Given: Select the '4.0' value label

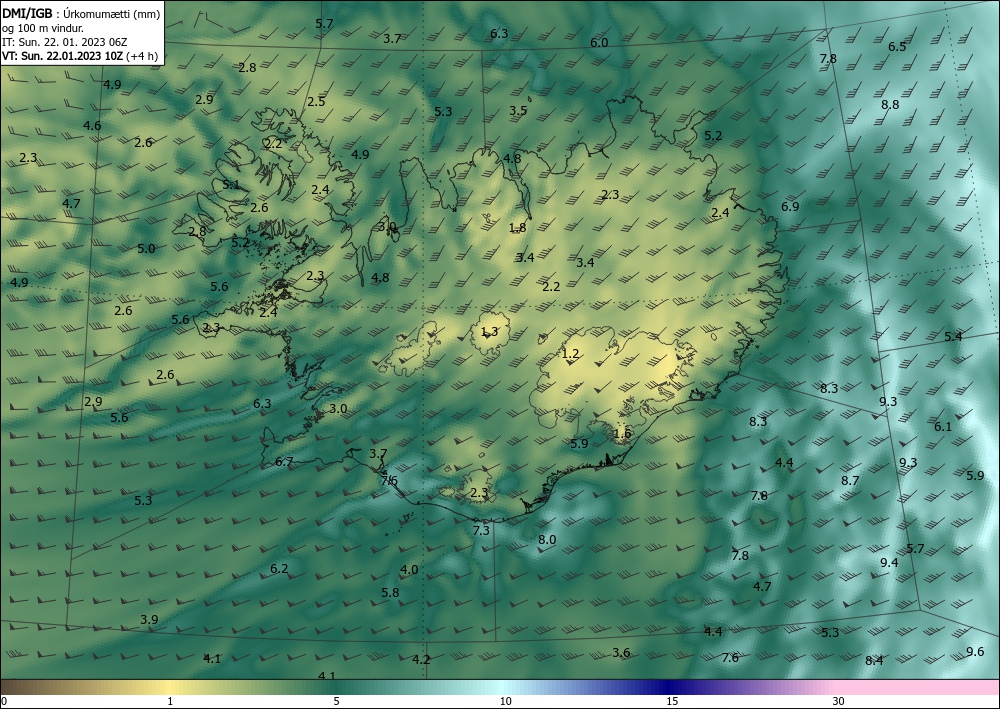Looking at the screenshot, I should tap(409, 569).
